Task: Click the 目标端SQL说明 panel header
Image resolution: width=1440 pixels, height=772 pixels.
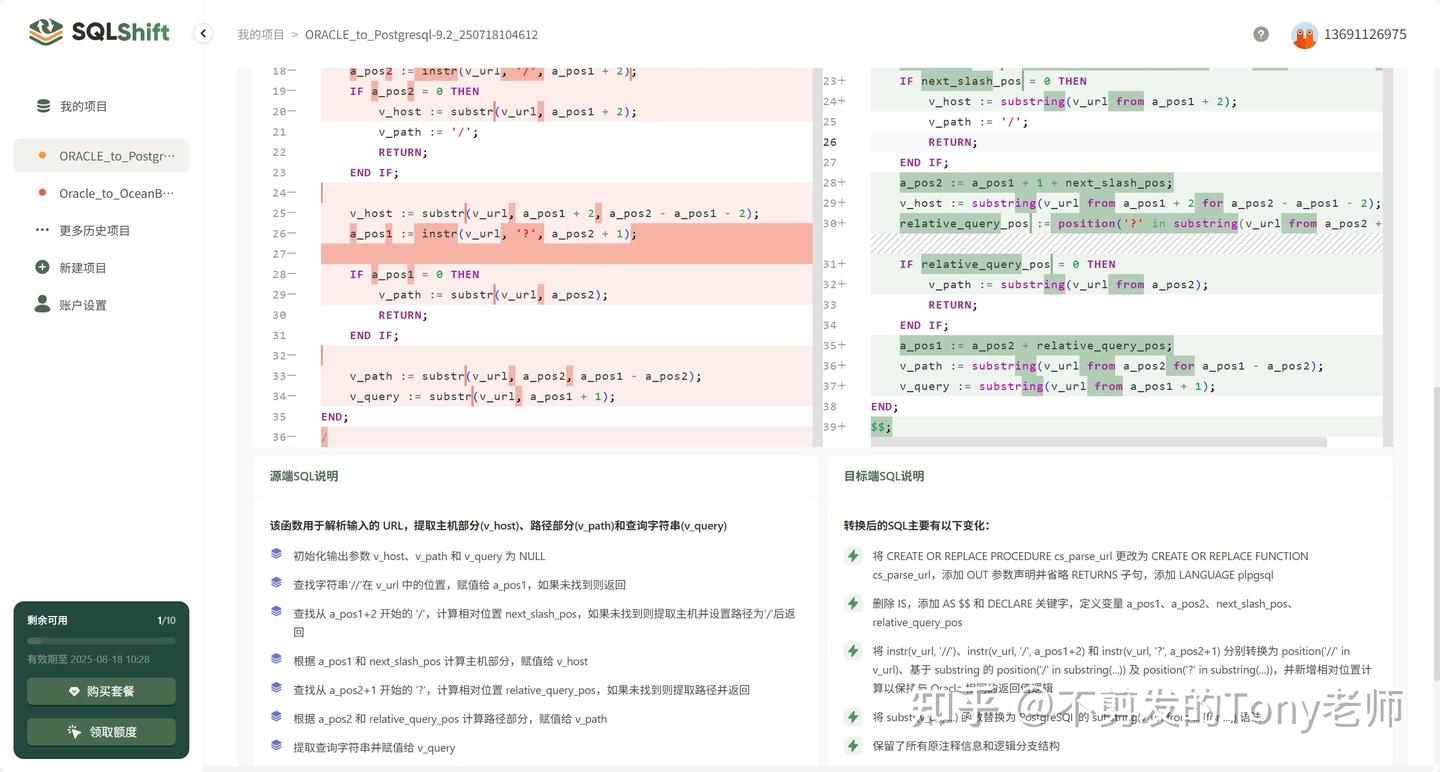Action: tap(882, 475)
